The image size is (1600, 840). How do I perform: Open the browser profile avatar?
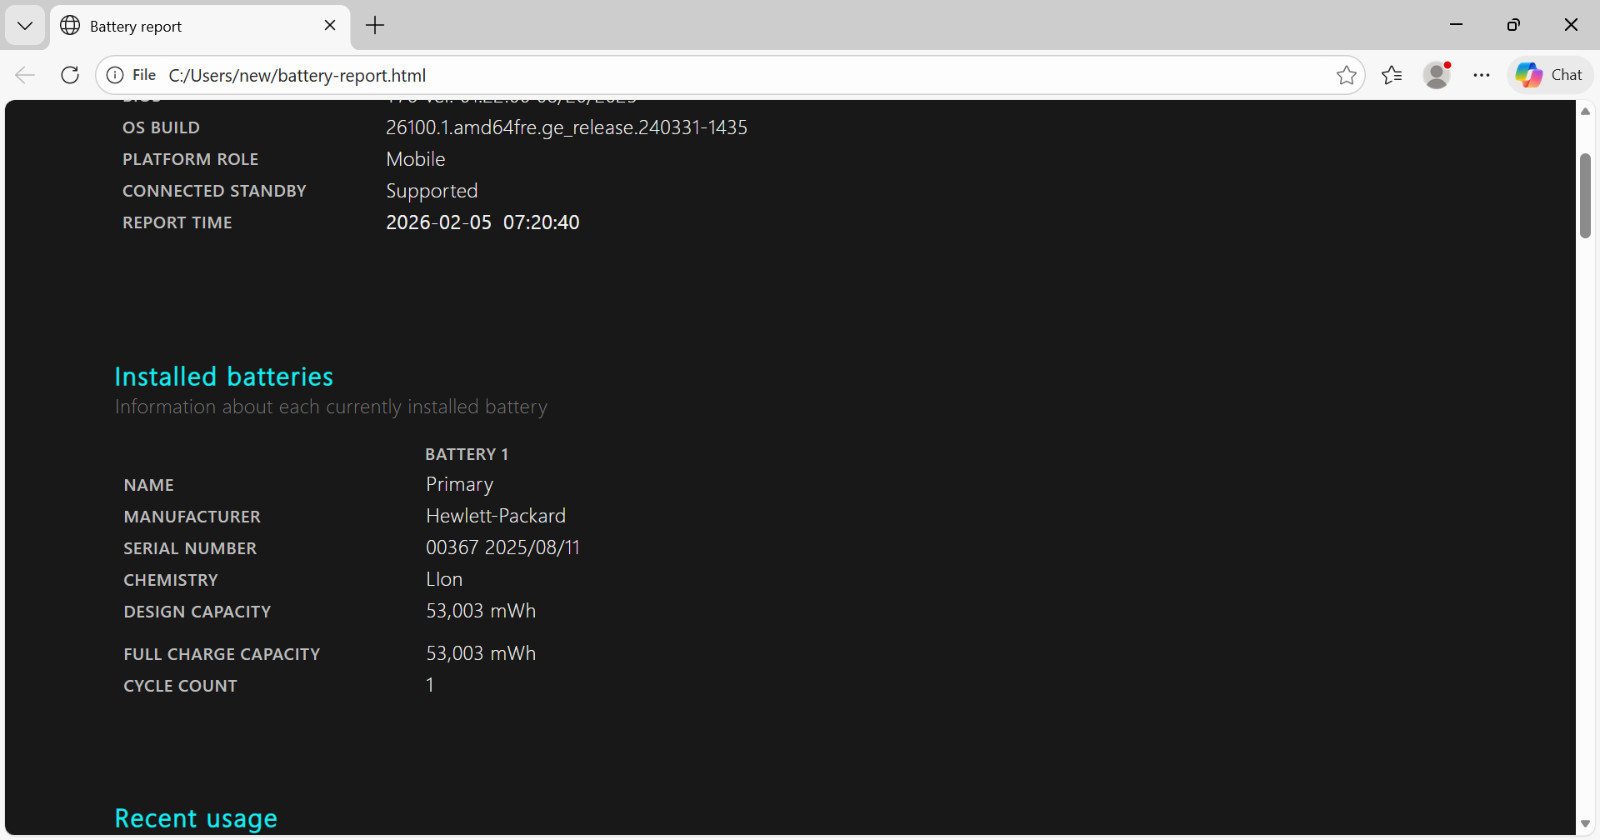pyautogui.click(x=1437, y=75)
